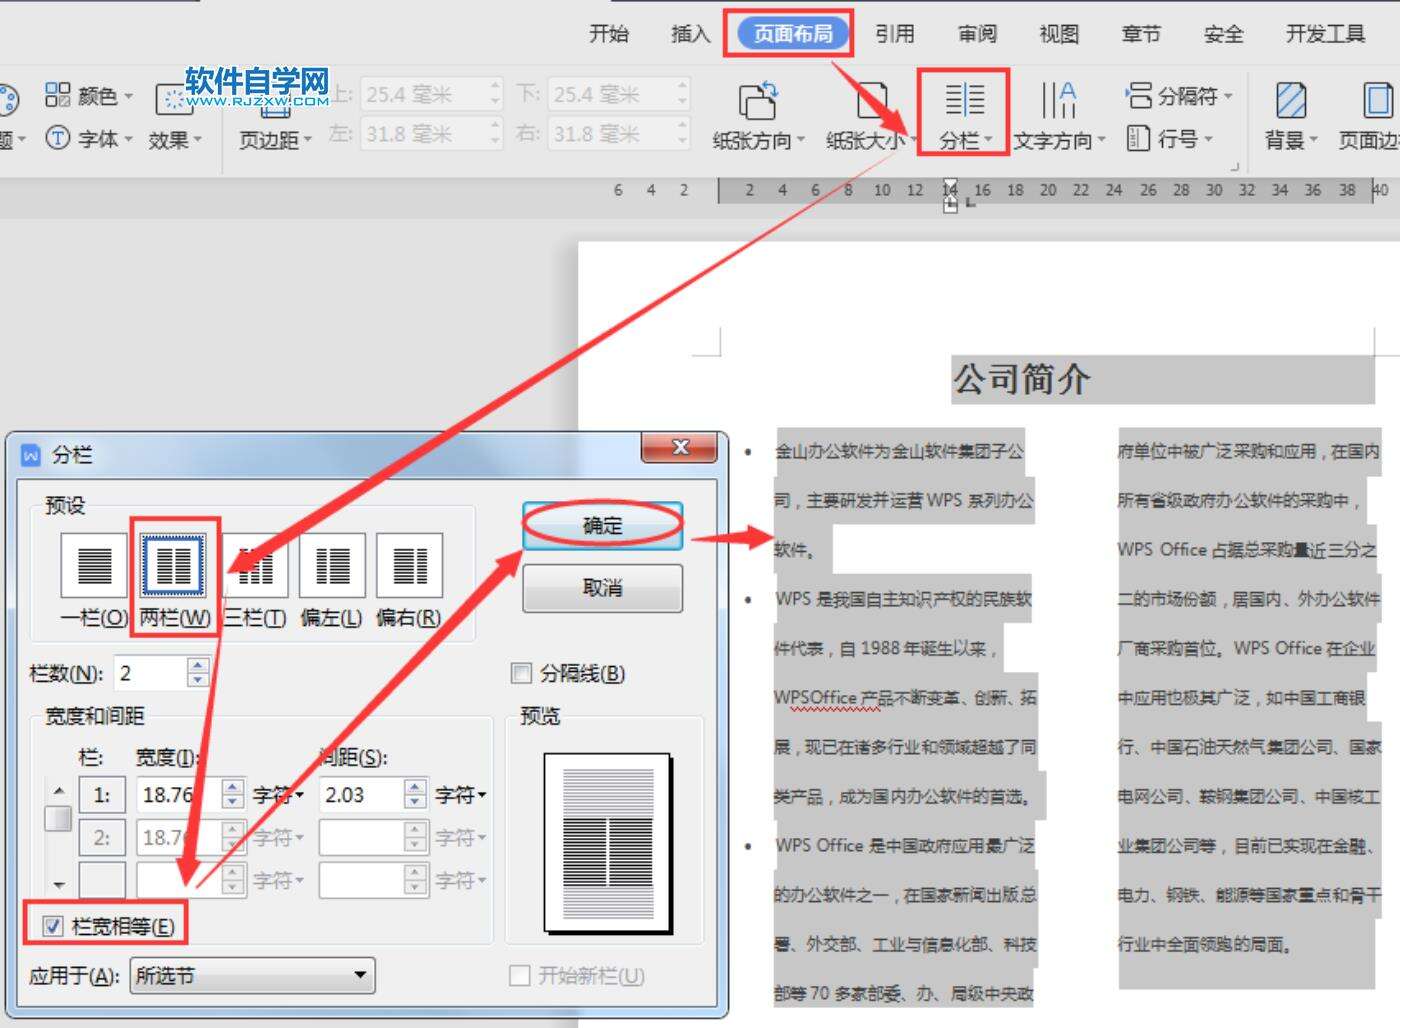
Task: Switch to the 开发工具 Developer Tools tab
Action: [x=1325, y=34]
